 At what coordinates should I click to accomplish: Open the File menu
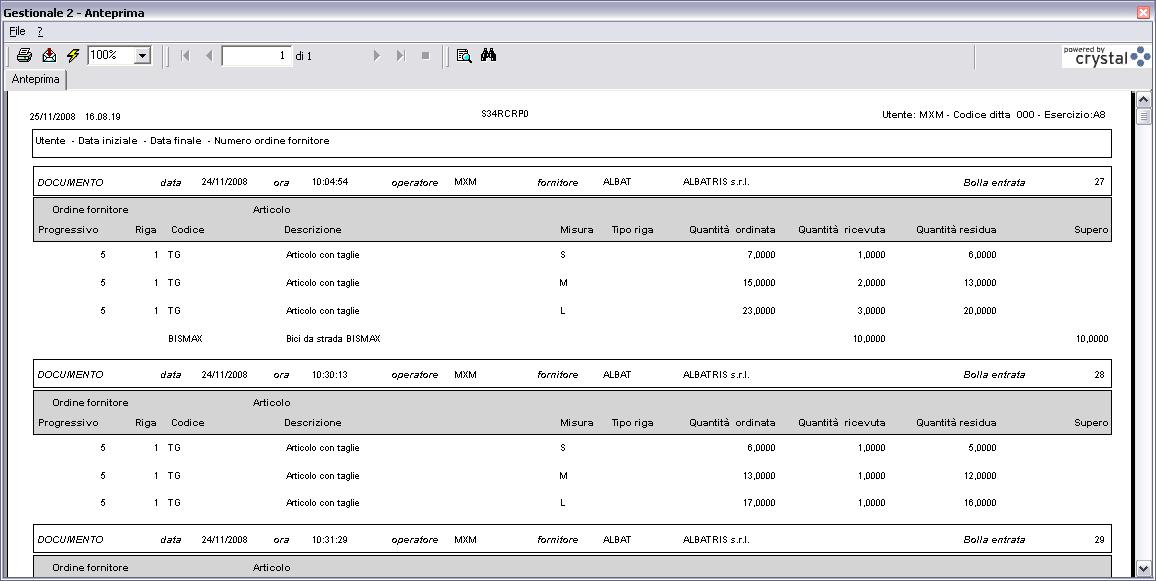coord(17,31)
